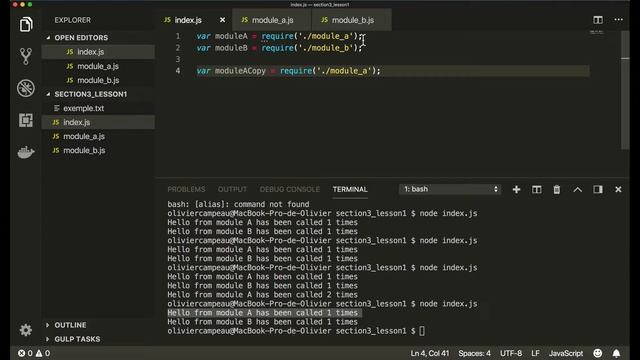Screen dimensions: 640x360
Task: Switch to the index.js editor tab
Action: (x=188, y=20)
